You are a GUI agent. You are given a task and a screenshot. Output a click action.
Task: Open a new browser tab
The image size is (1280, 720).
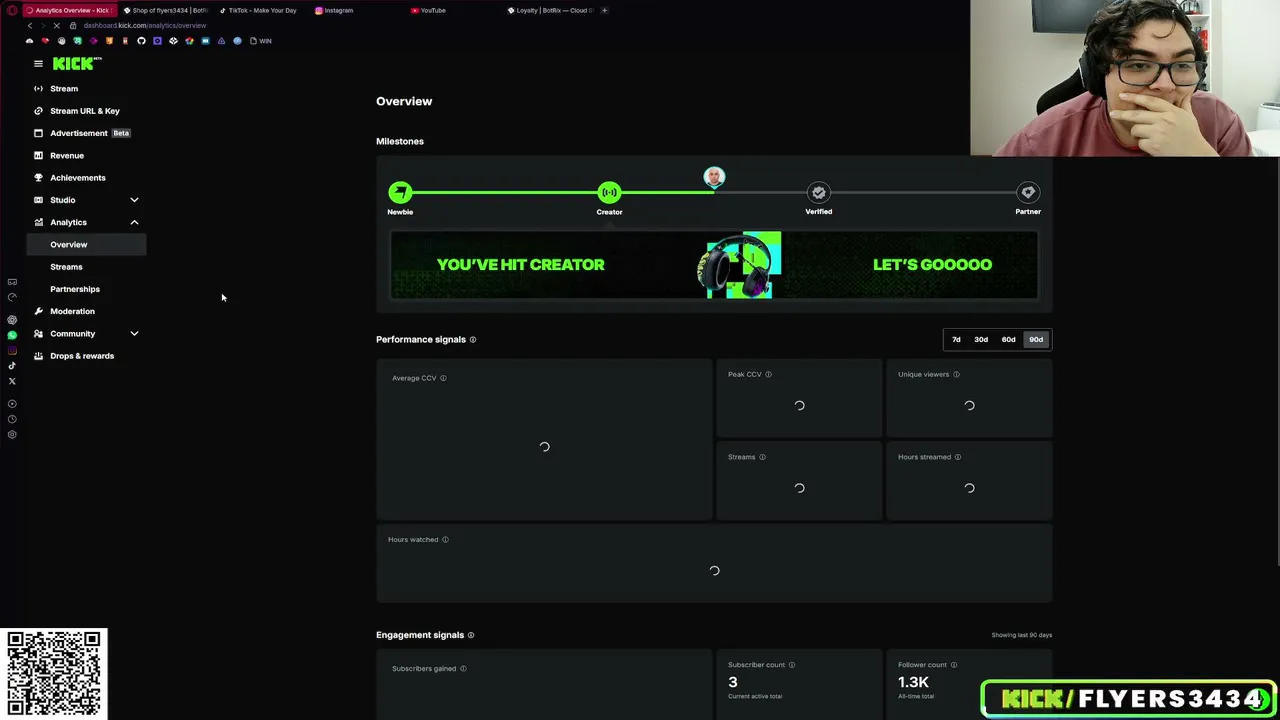tap(604, 10)
